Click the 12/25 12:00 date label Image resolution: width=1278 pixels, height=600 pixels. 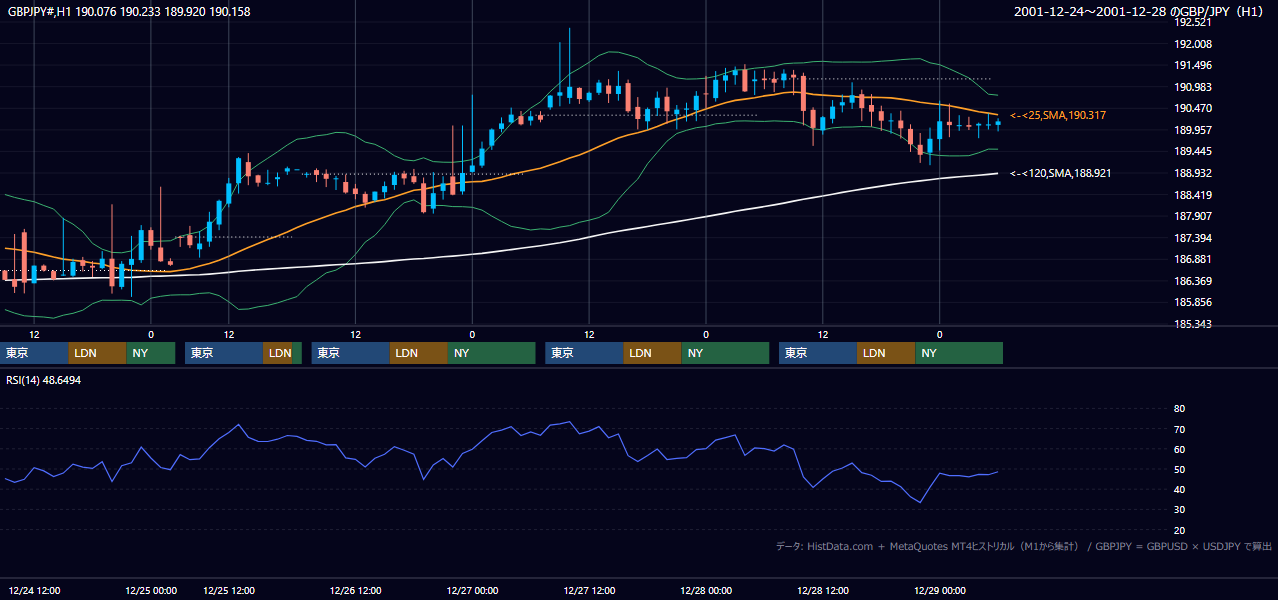coord(229,591)
